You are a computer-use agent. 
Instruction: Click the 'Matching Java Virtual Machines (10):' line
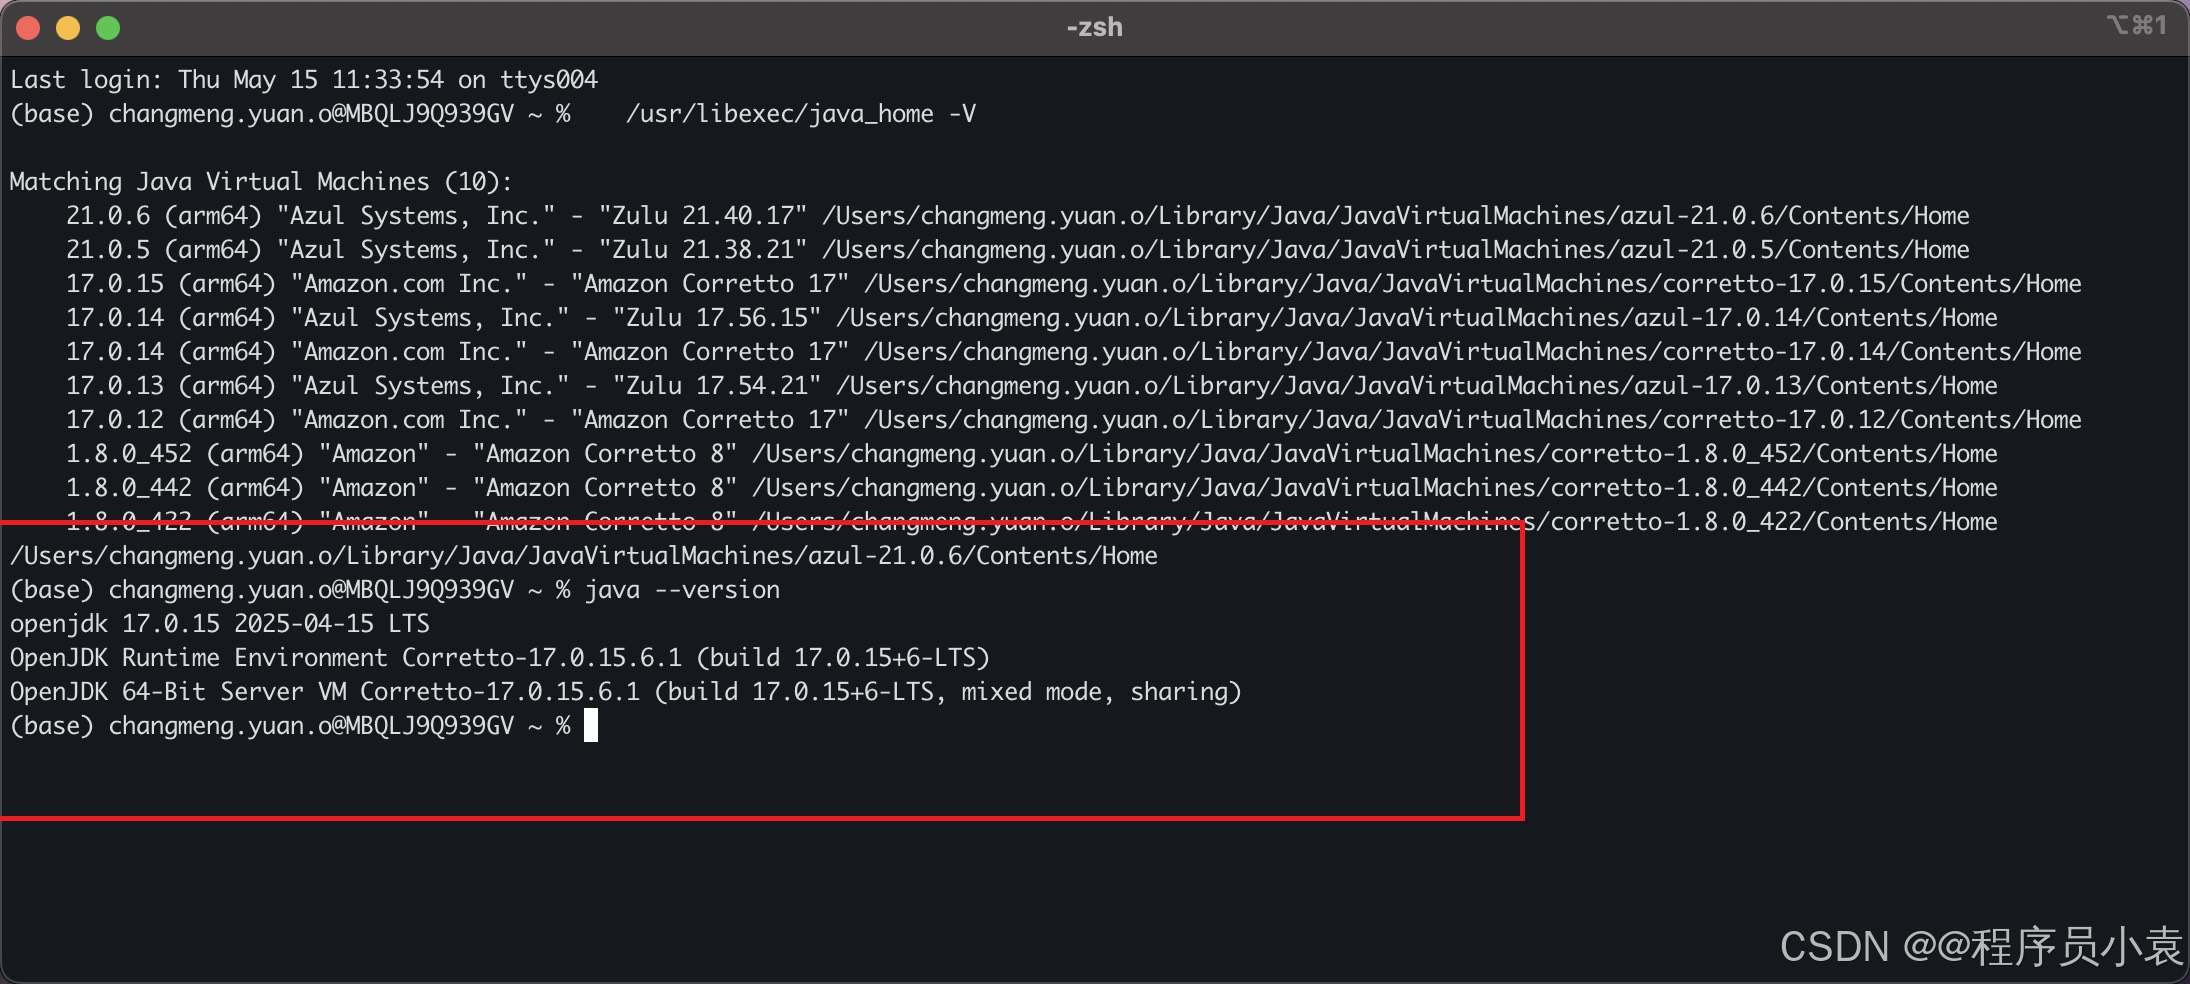tap(261, 182)
